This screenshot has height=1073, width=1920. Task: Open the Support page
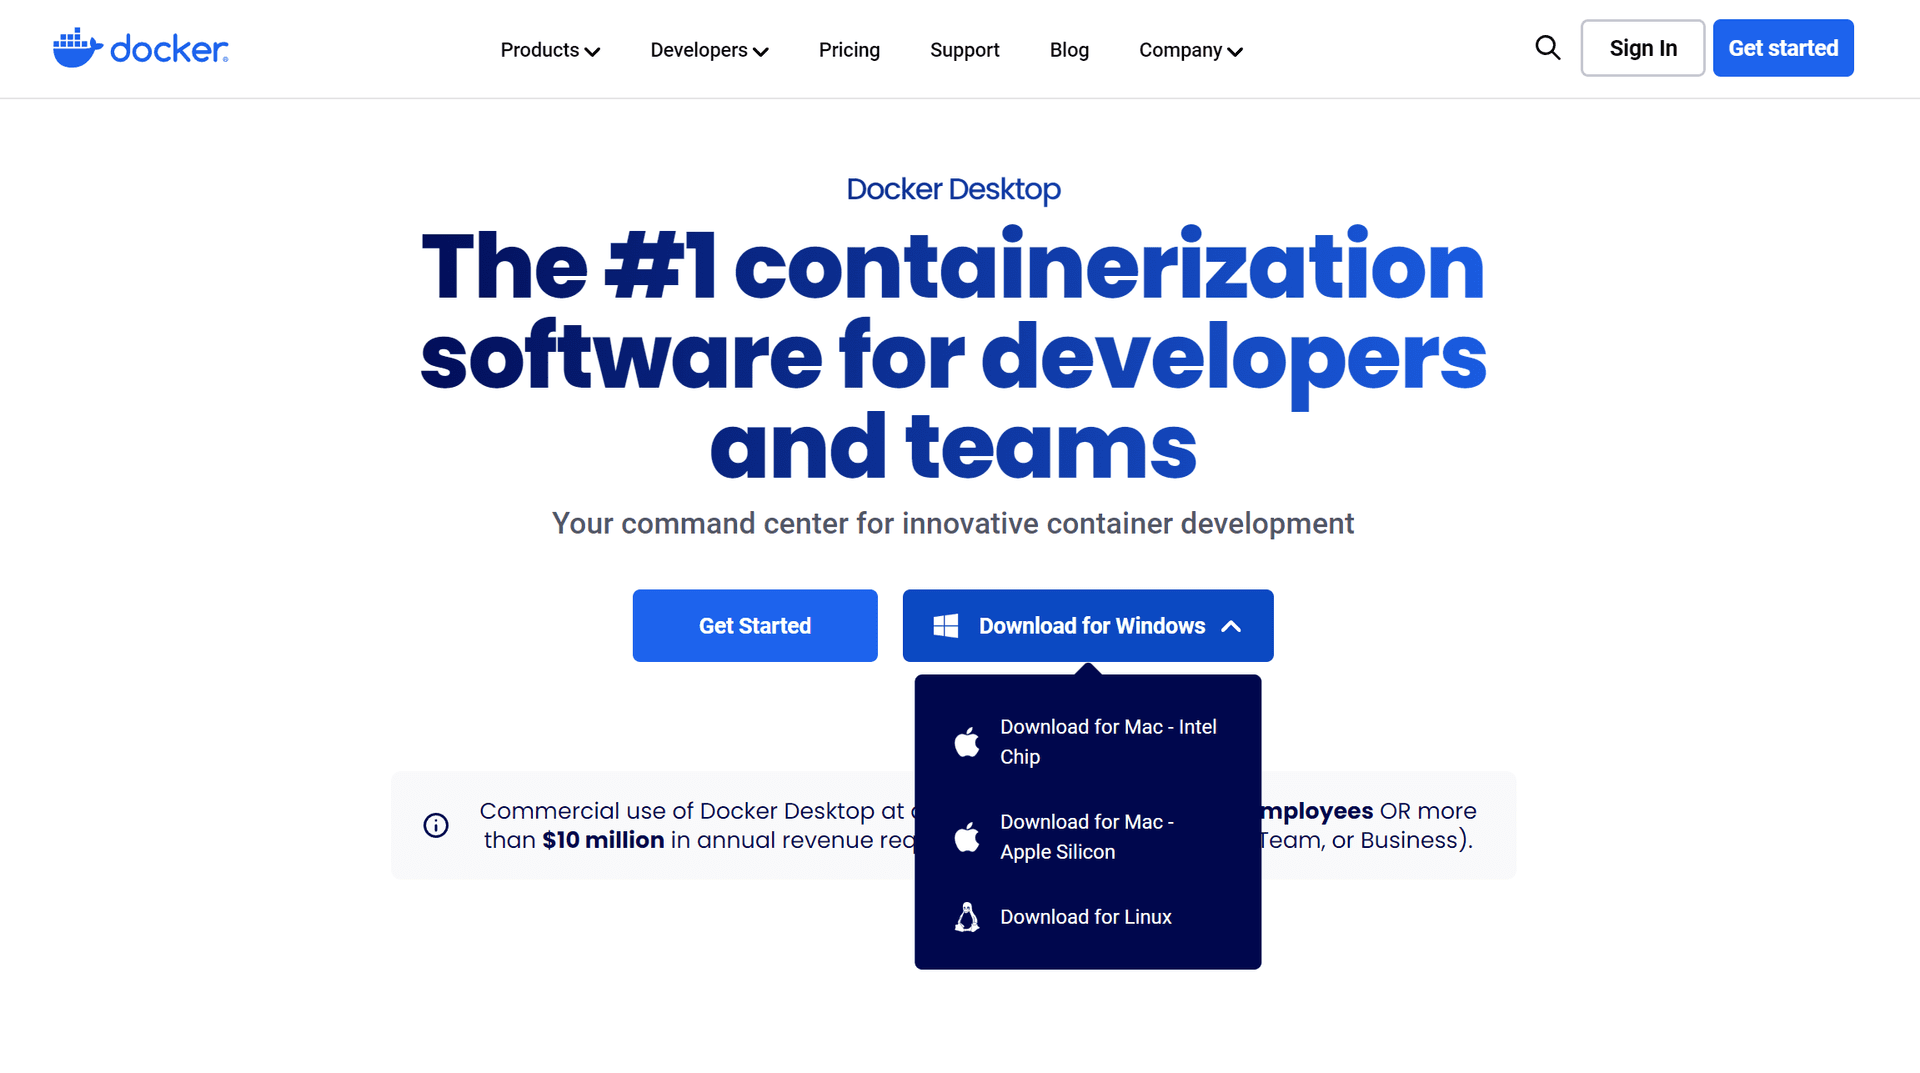tap(964, 50)
